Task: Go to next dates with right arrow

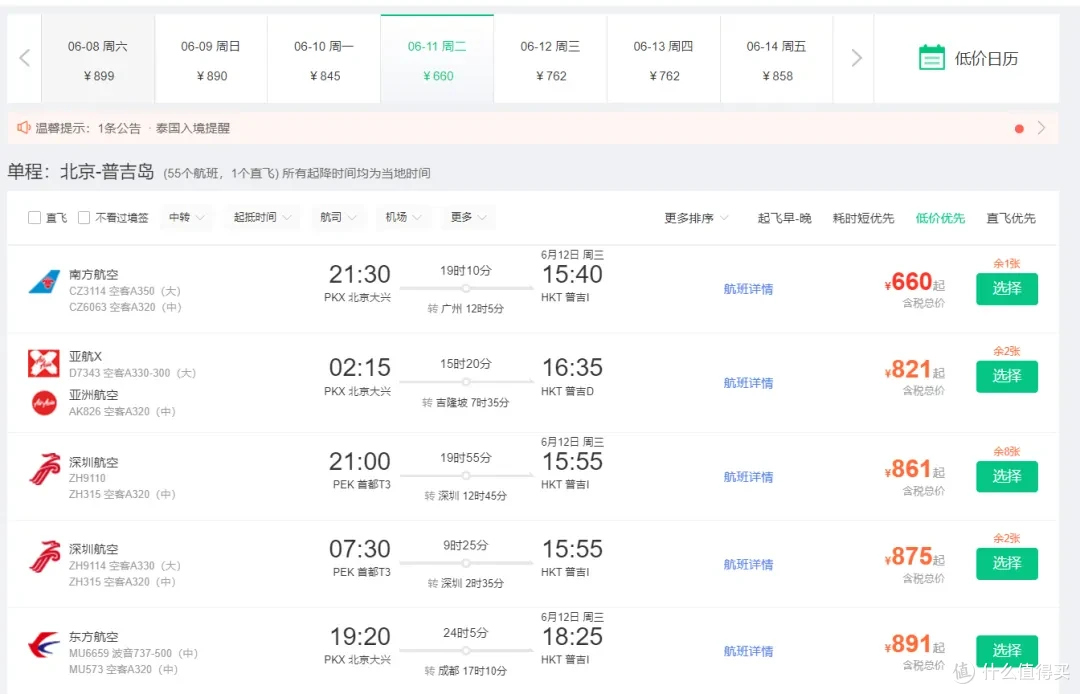Action: pos(856,58)
